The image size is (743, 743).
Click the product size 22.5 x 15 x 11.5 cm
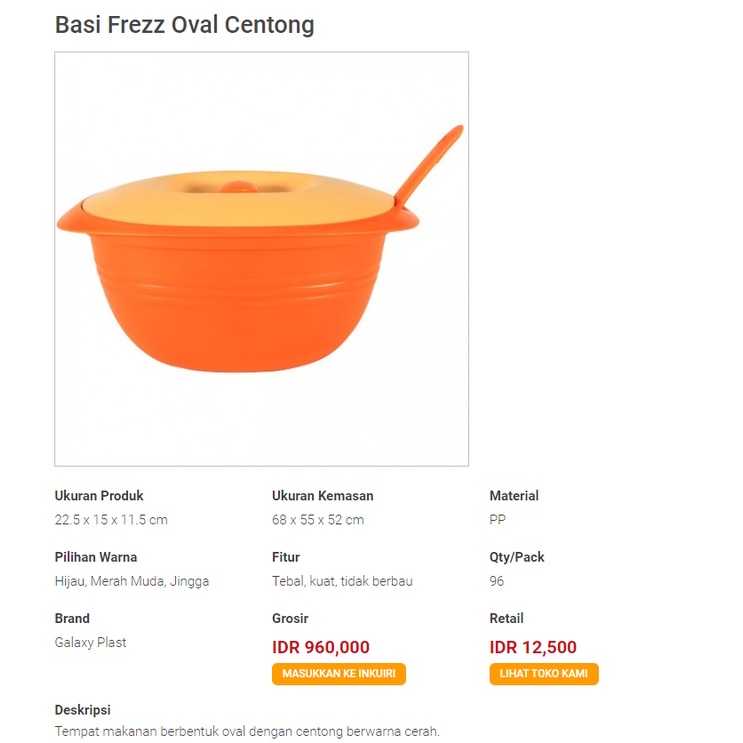(x=111, y=520)
